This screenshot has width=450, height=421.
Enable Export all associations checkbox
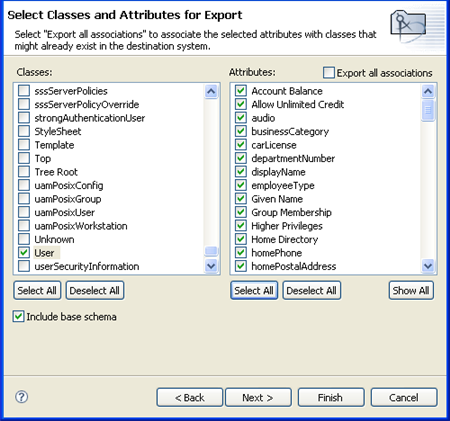(329, 73)
